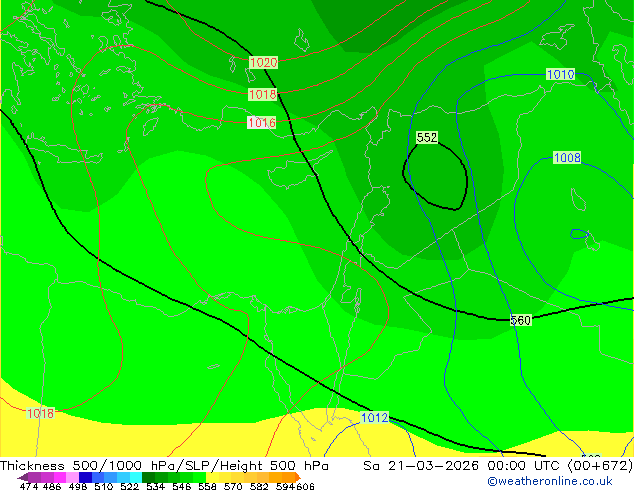Screen dimensions: 634x490
Task: Click the legend value 570
Action: [x=233, y=486]
